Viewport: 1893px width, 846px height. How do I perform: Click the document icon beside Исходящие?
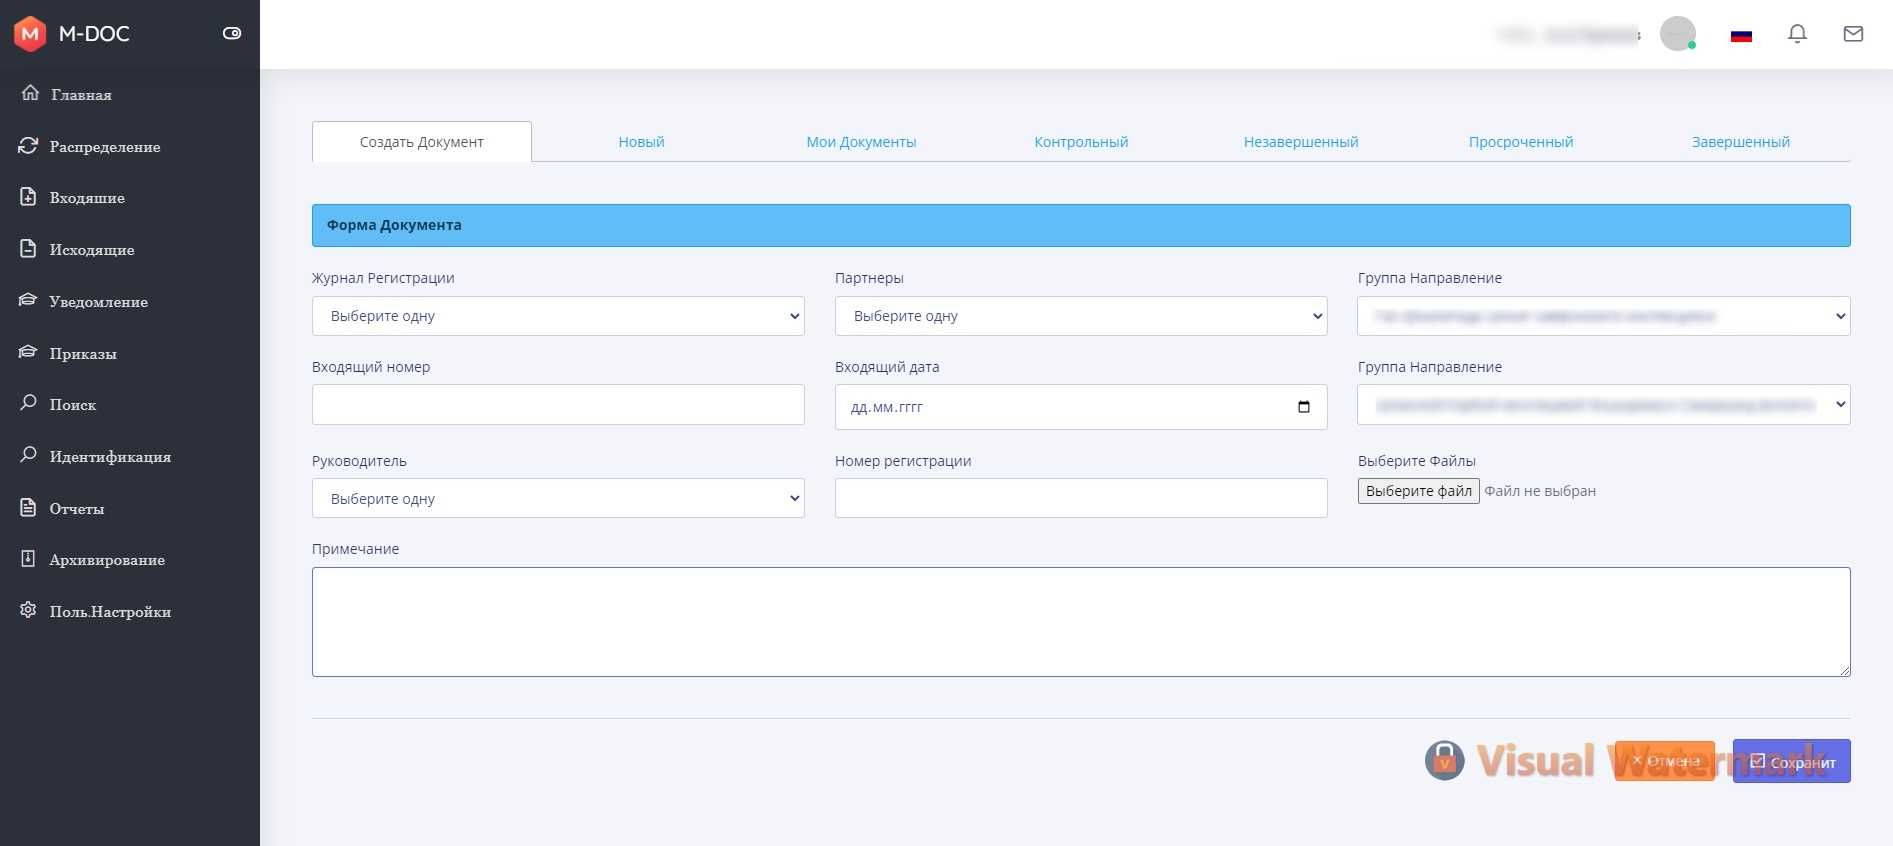click(x=28, y=249)
